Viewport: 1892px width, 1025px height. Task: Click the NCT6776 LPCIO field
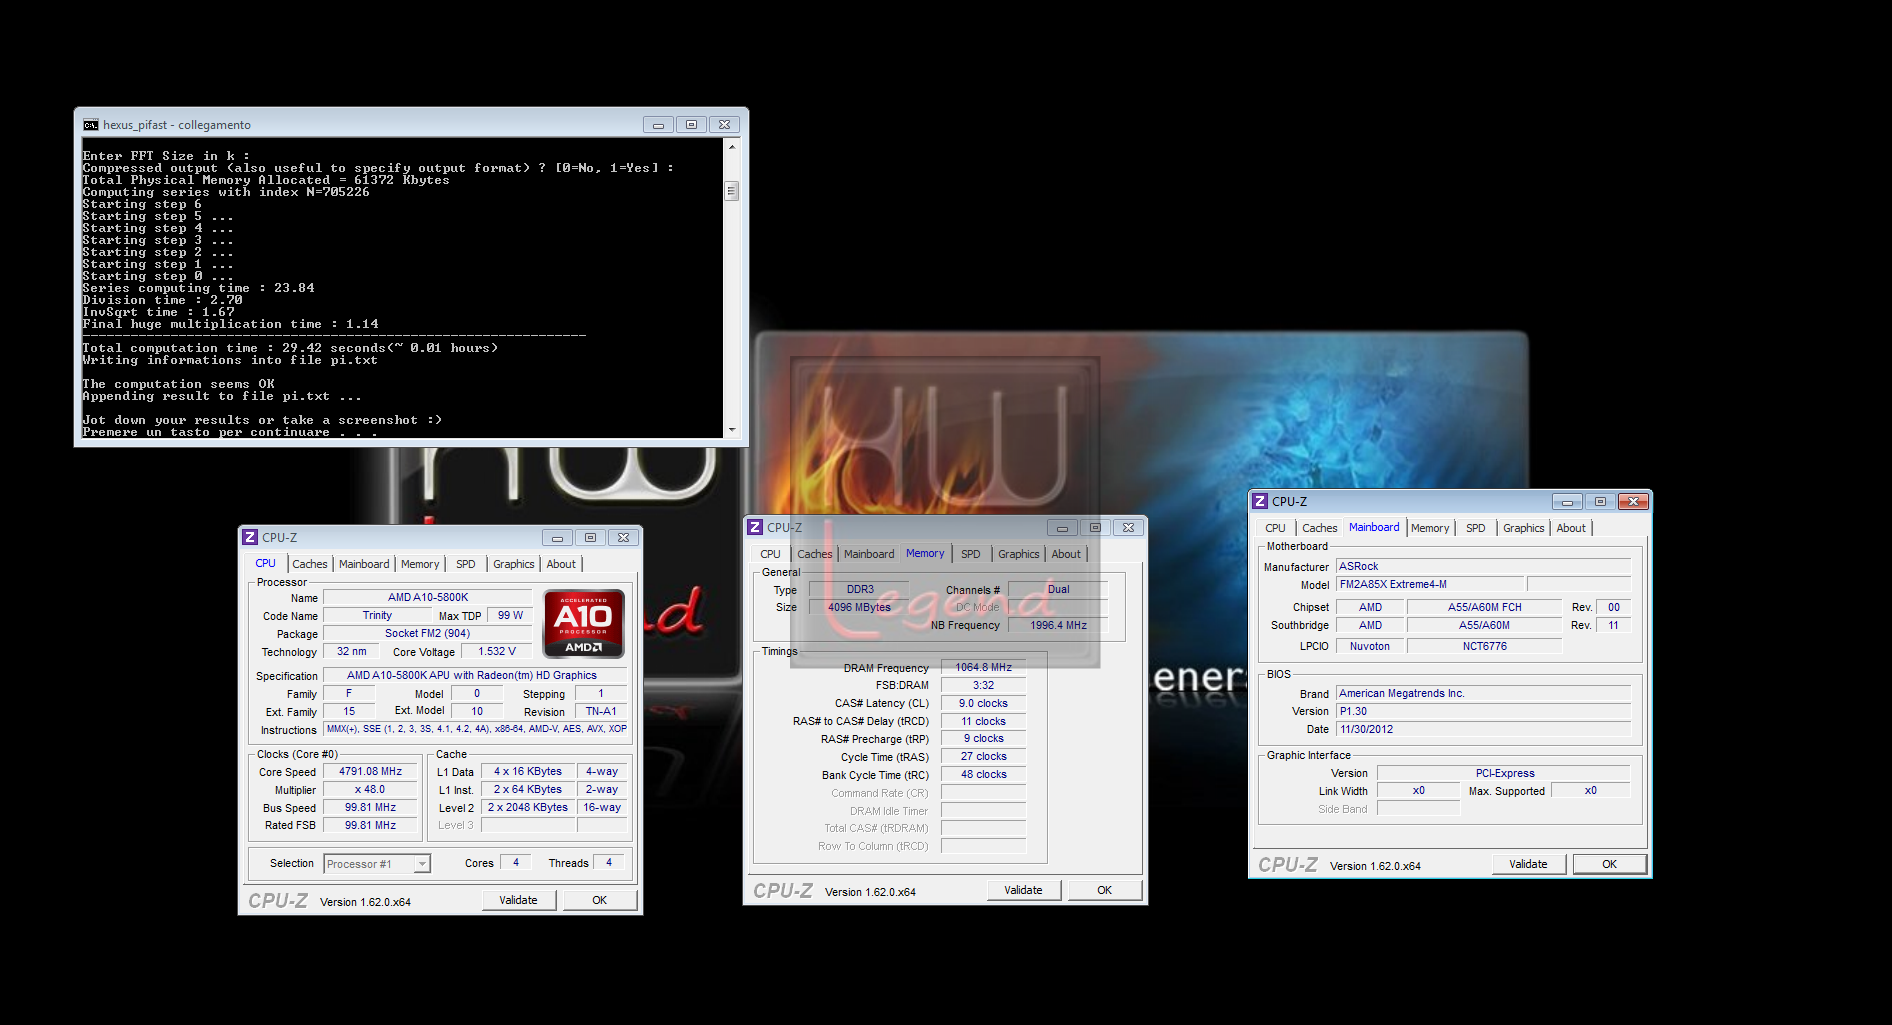(1484, 646)
